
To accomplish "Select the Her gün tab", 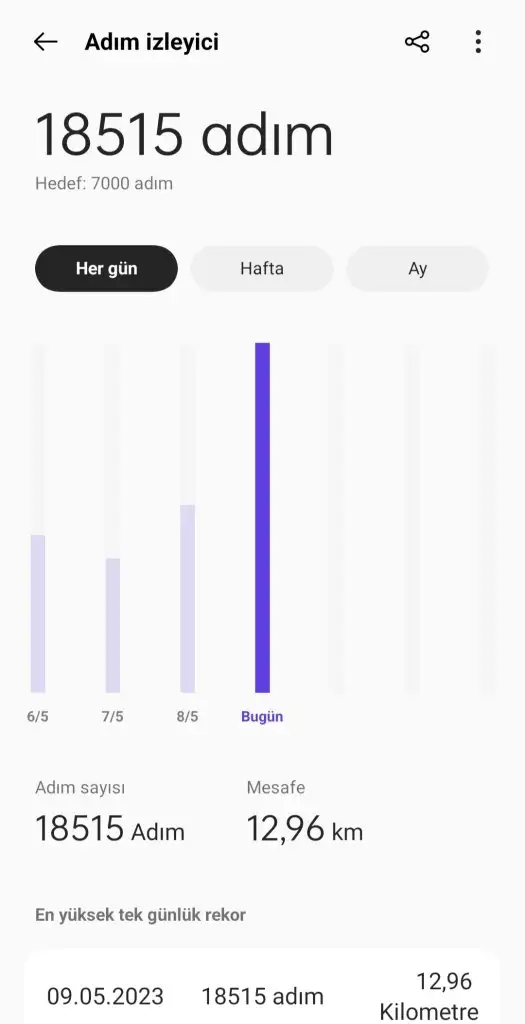I will click(x=106, y=268).
